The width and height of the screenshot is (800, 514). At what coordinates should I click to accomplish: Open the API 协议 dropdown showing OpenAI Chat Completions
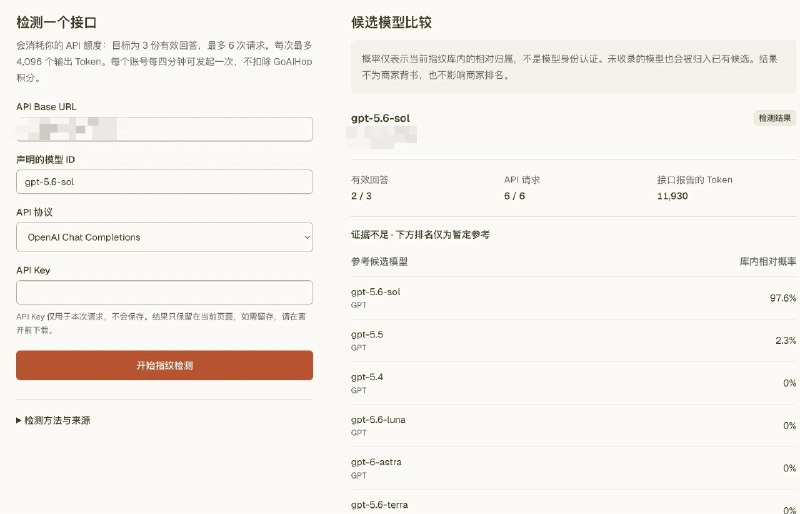coord(164,237)
